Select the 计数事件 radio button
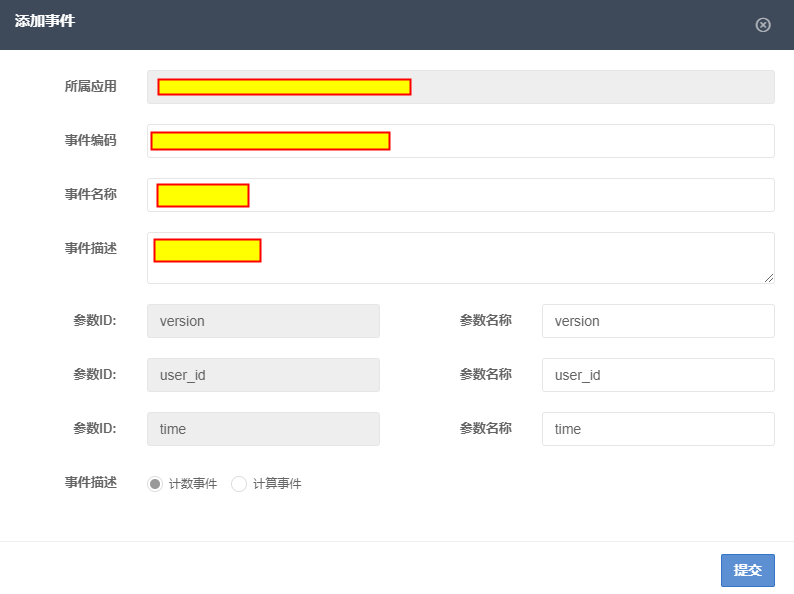 point(155,484)
